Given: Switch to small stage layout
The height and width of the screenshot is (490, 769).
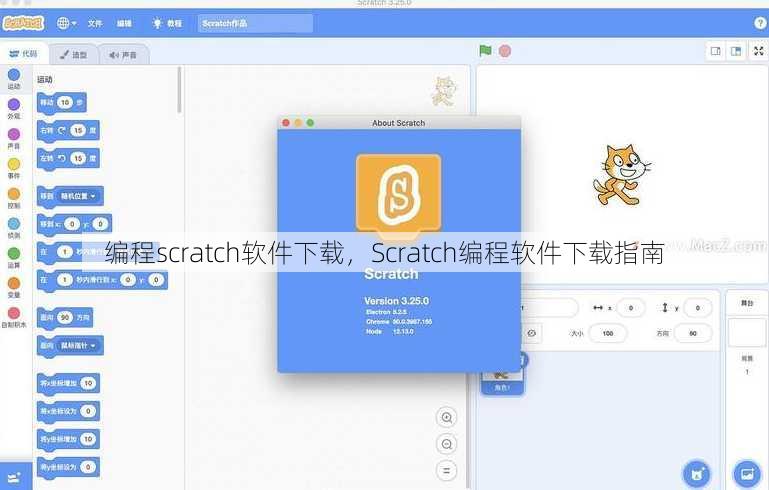Looking at the screenshot, I should 716,51.
